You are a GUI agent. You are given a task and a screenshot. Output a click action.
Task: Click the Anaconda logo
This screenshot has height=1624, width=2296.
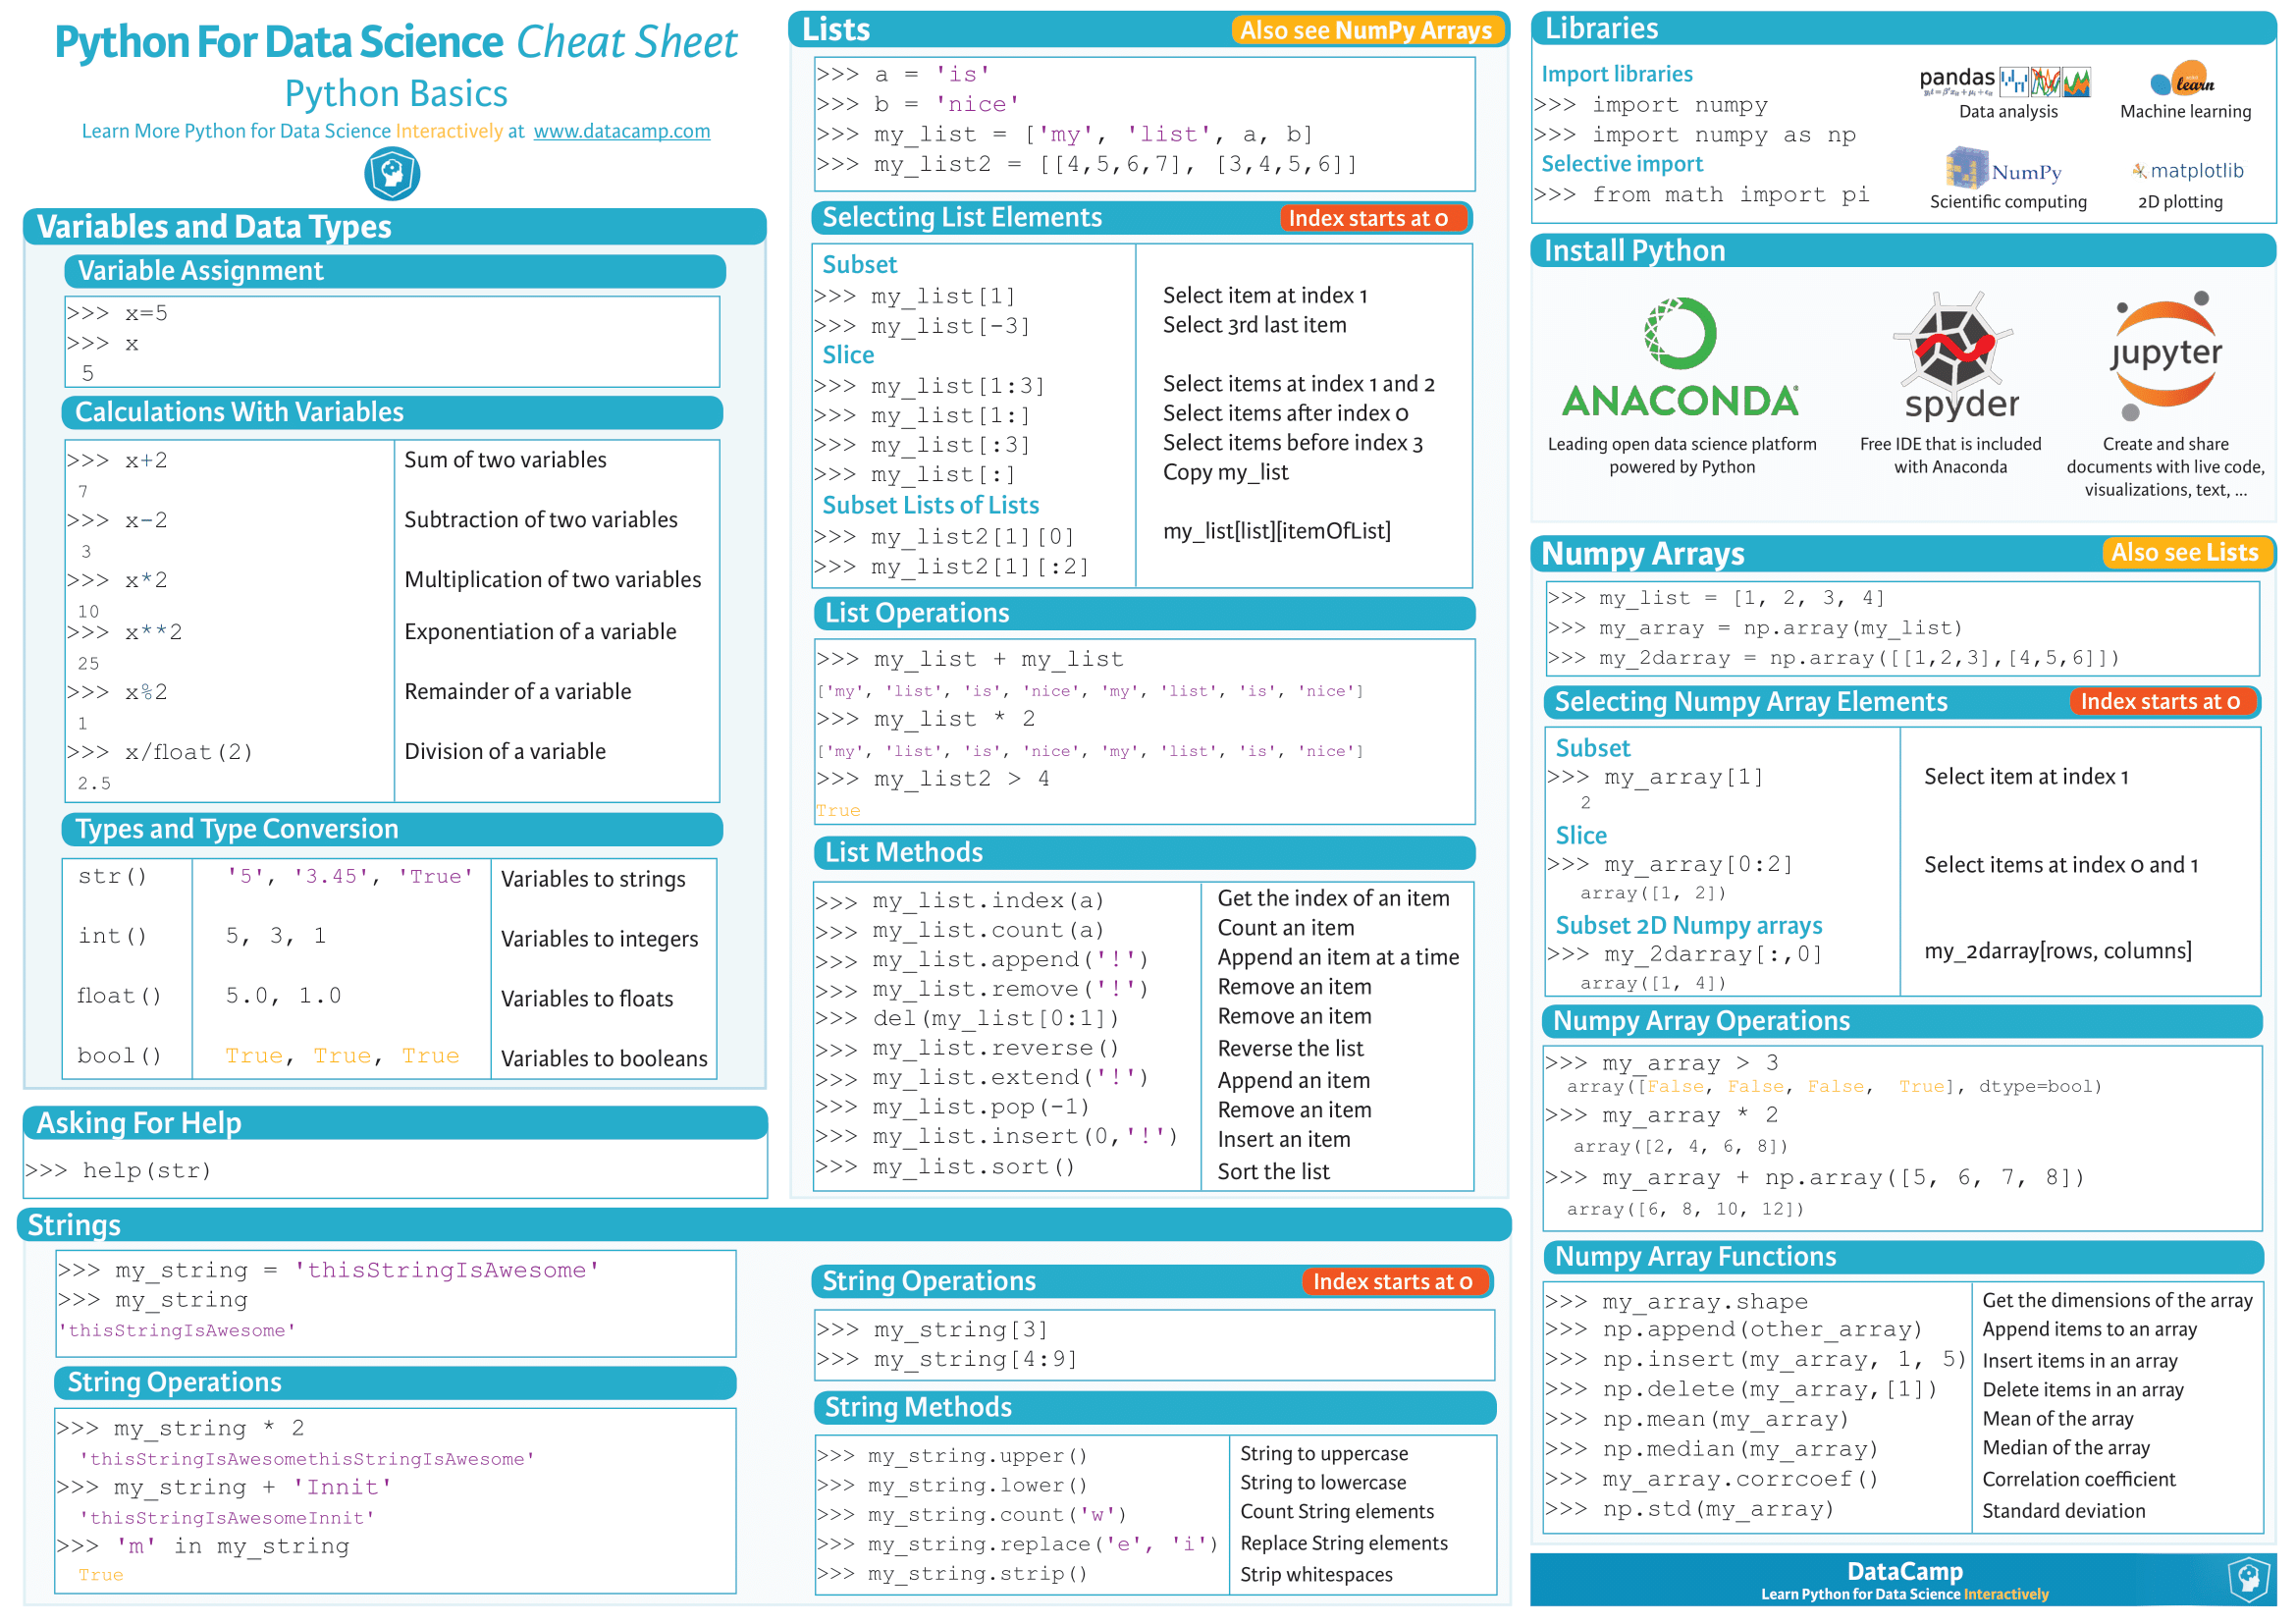(1680, 357)
